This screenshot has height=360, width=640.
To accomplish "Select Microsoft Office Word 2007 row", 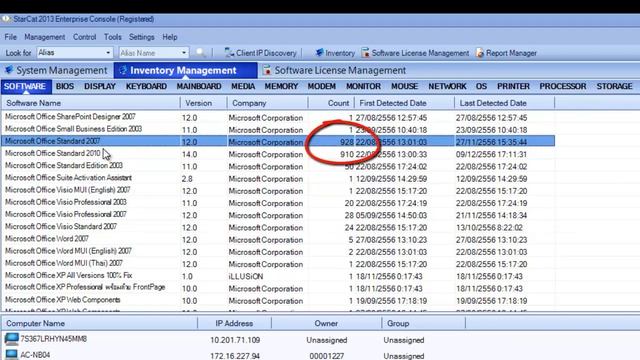I will [x=278, y=240].
